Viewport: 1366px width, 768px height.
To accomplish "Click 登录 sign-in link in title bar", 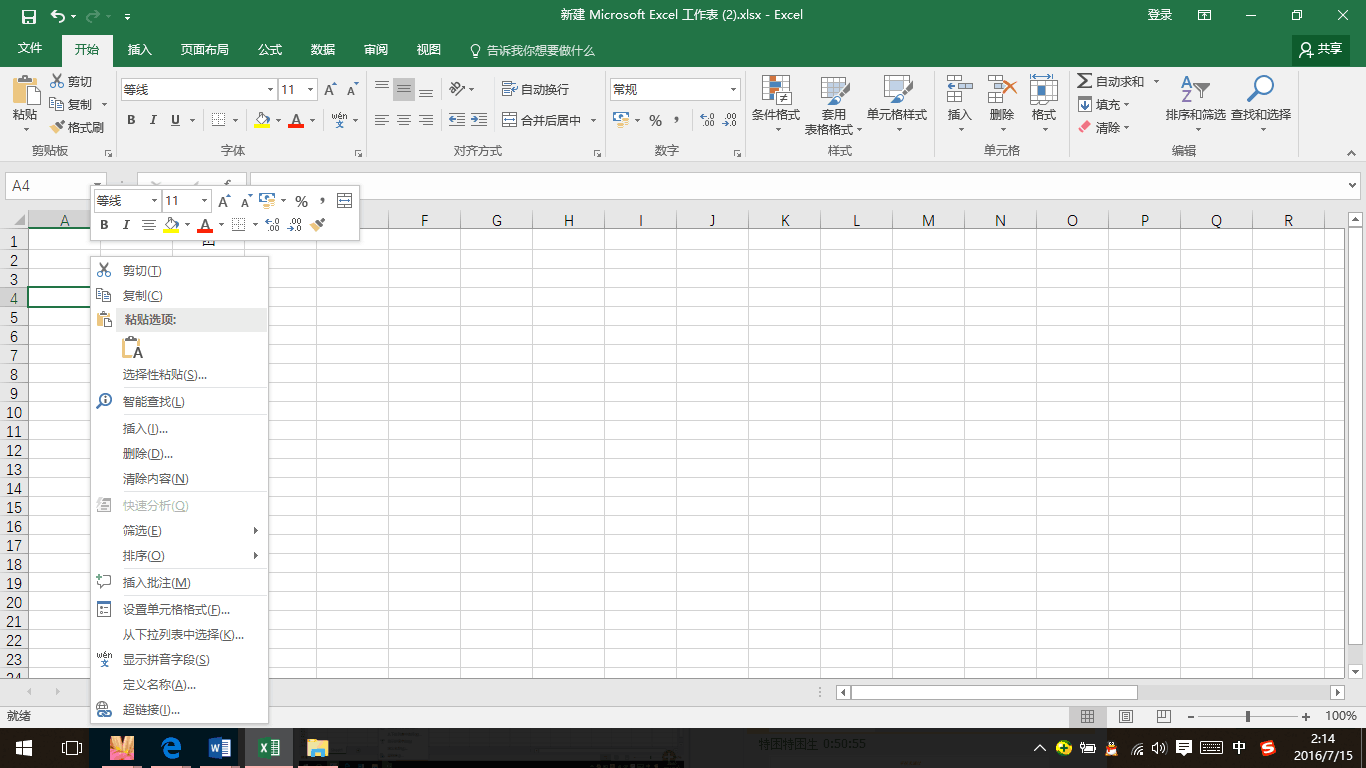I will pyautogui.click(x=1160, y=15).
